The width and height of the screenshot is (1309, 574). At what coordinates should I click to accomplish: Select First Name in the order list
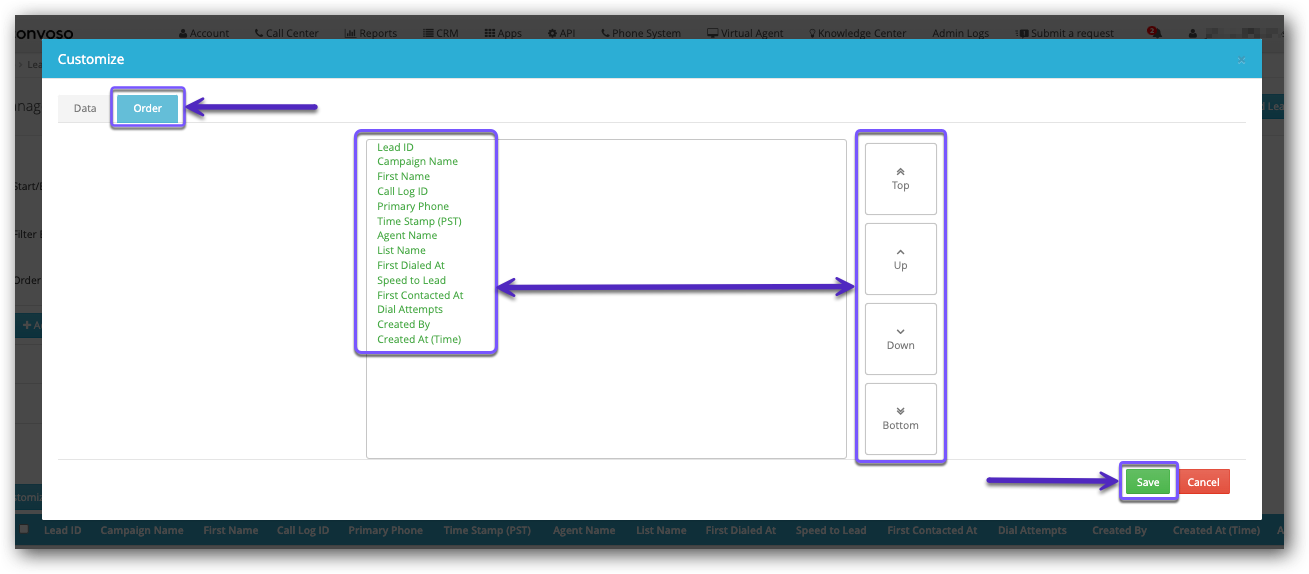click(403, 176)
